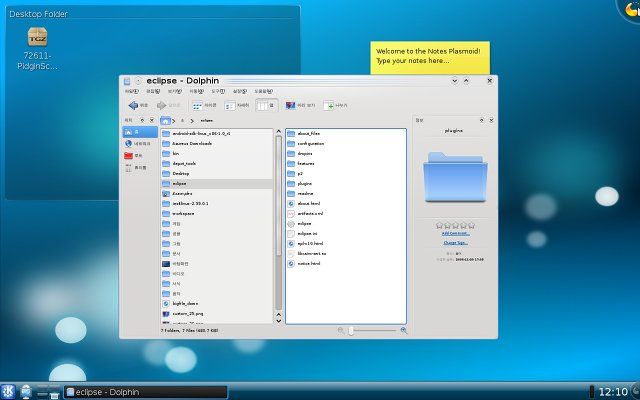Click the zoom out magnifier icon
Image resolution: width=640 pixels, height=400 pixels.
(341, 330)
